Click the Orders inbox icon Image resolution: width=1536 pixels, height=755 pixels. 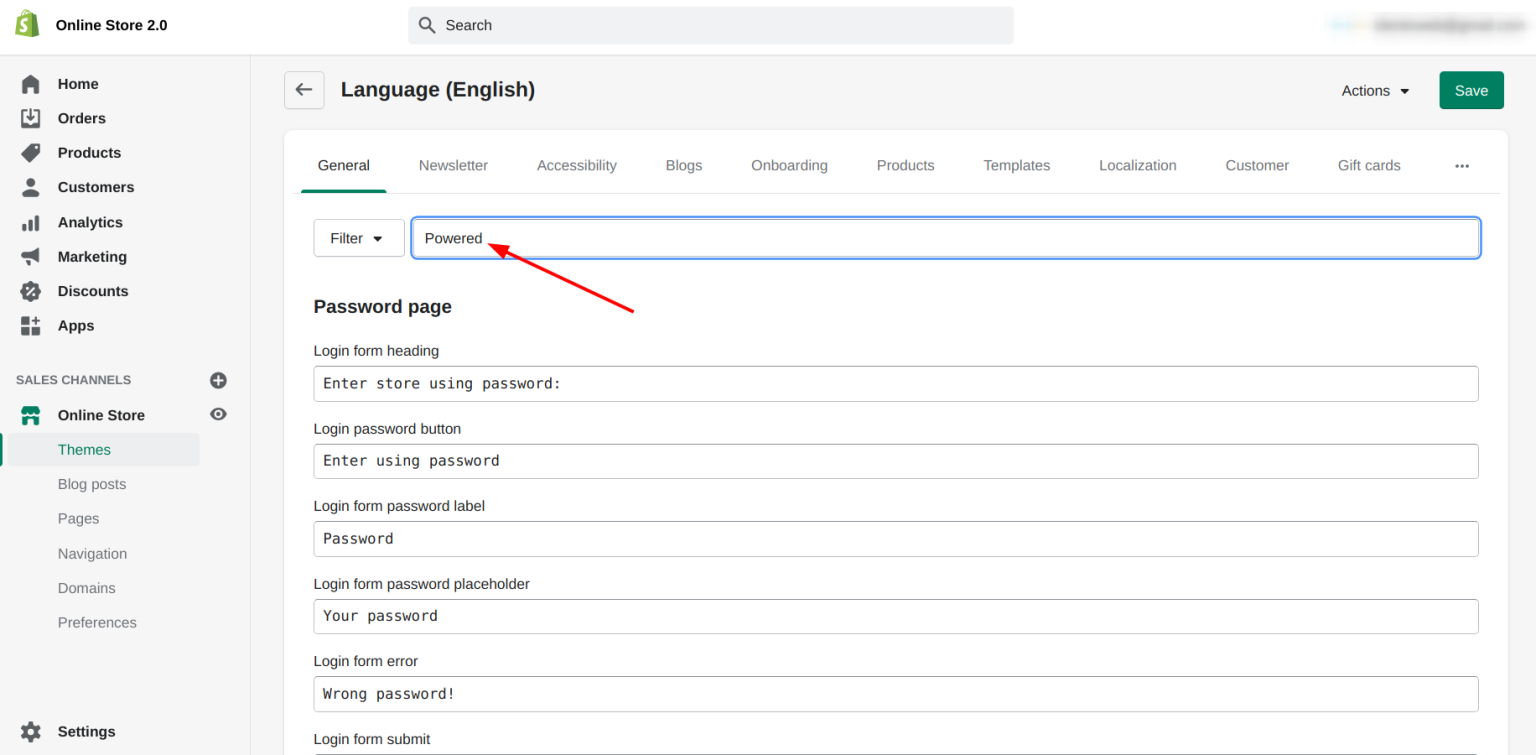point(31,118)
